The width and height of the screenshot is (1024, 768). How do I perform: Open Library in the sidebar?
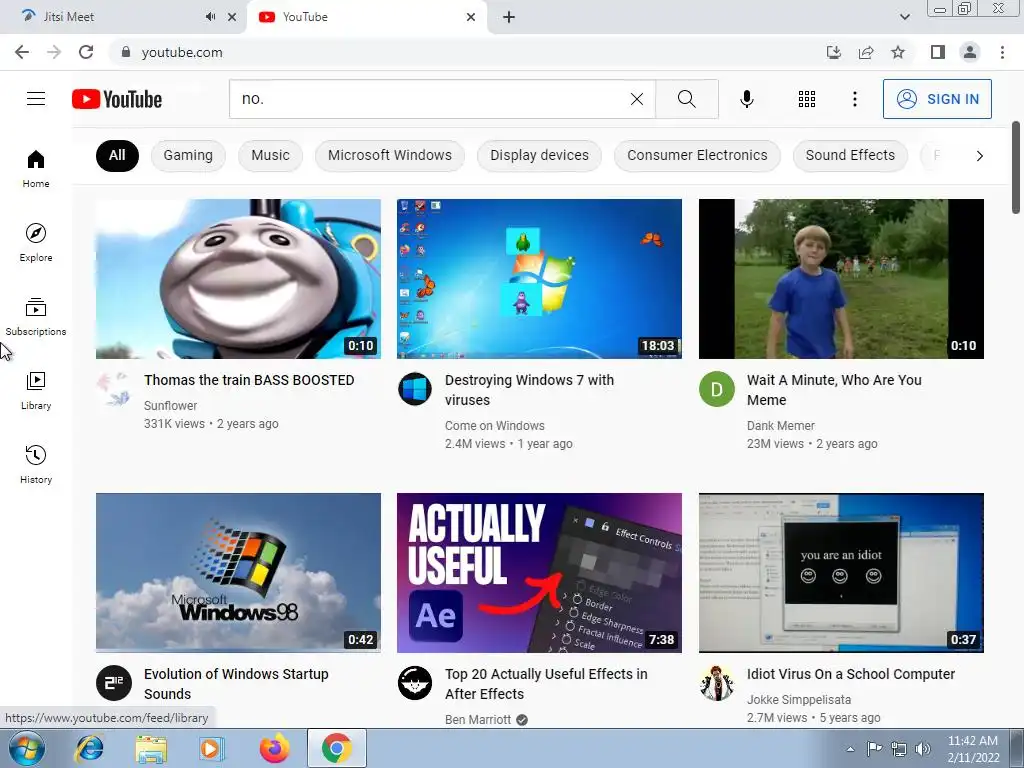tap(36, 391)
